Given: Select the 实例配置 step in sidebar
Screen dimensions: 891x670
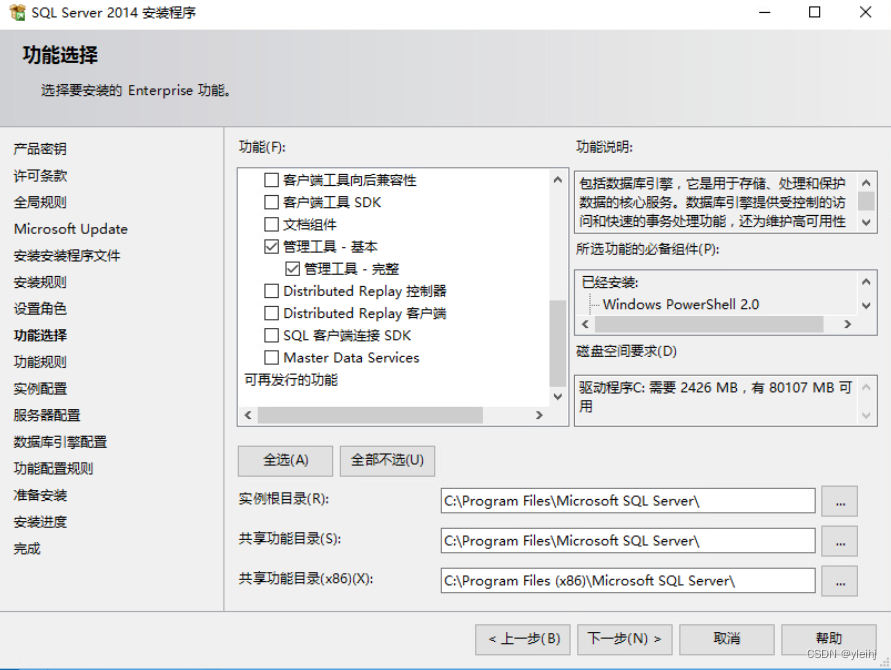Looking at the screenshot, I should coord(41,388).
